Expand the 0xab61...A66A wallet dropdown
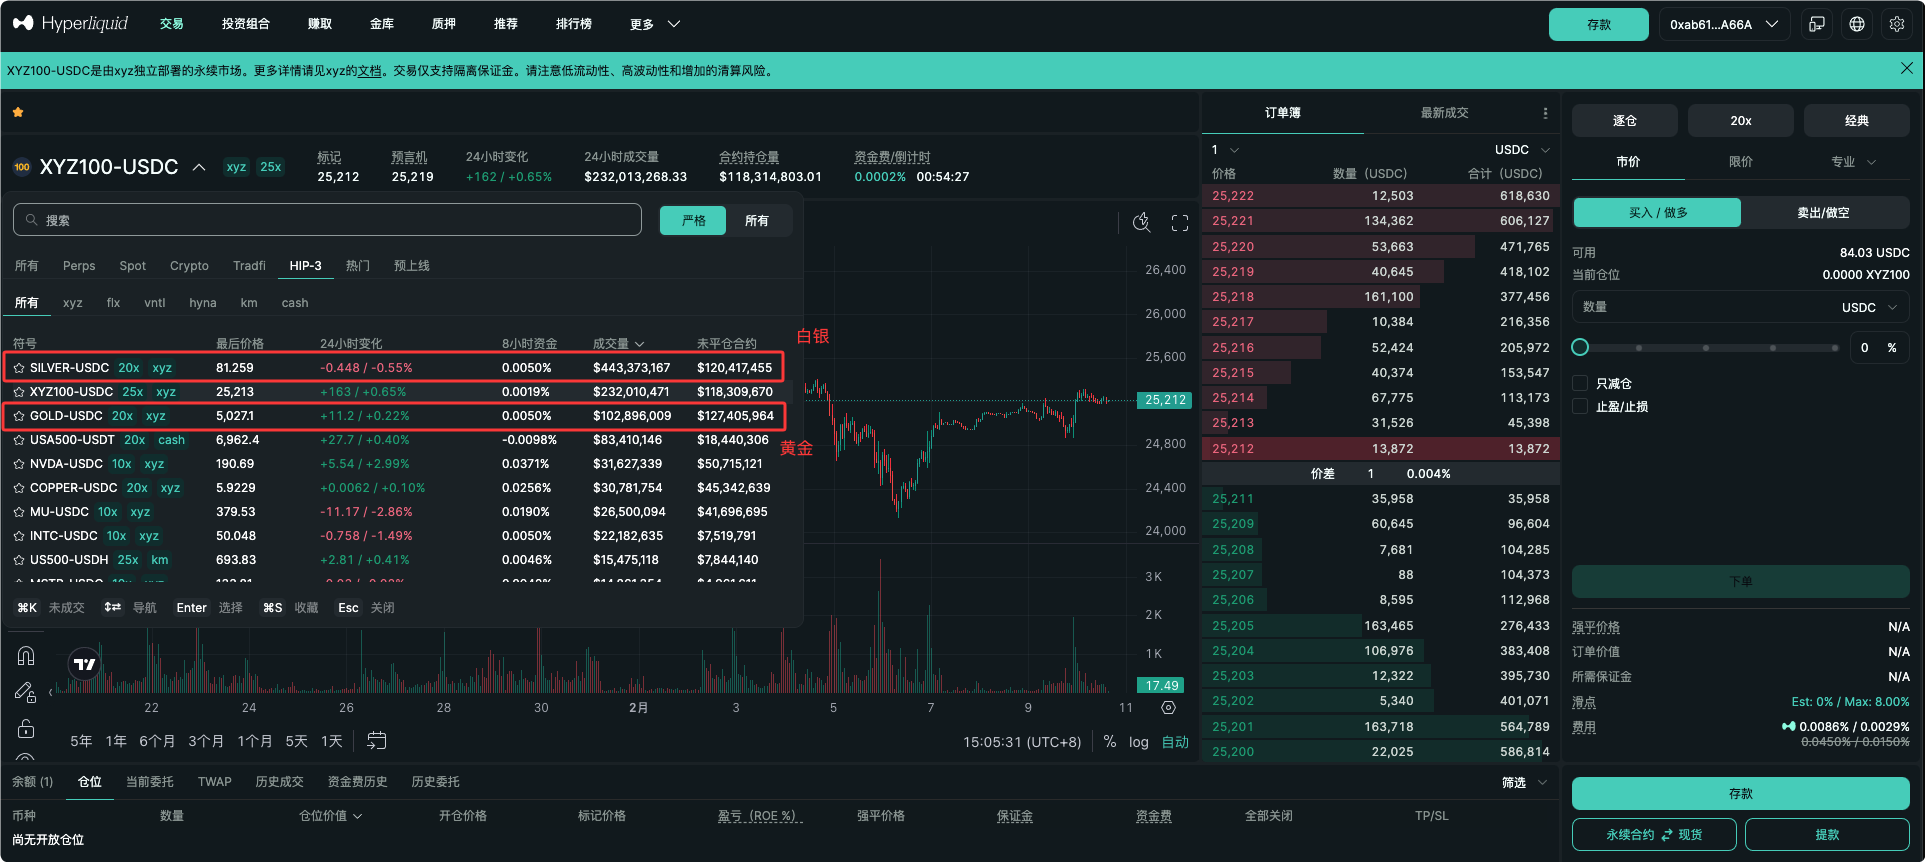The width and height of the screenshot is (1925, 862). pyautogui.click(x=1724, y=24)
